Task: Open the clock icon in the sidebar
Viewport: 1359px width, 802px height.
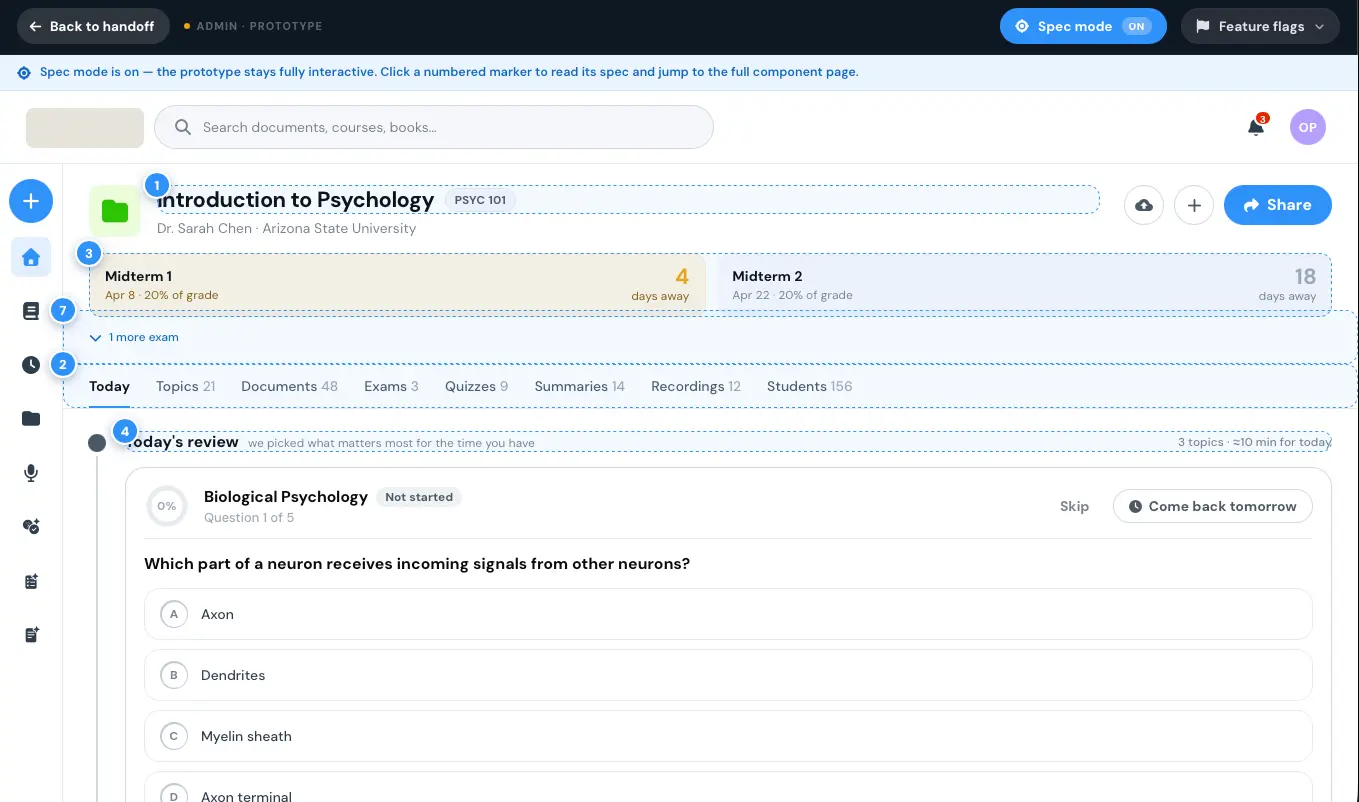Action: pos(31,365)
